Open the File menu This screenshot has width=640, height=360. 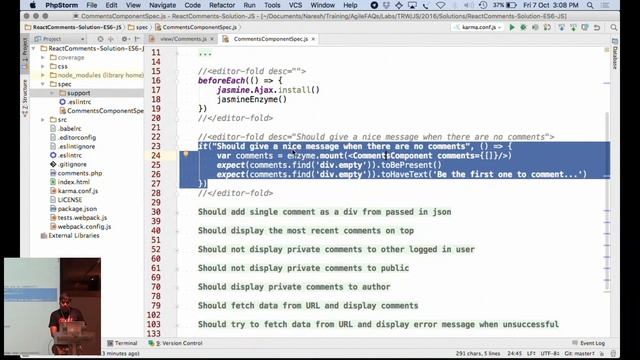pyautogui.click(x=91, y=5)
